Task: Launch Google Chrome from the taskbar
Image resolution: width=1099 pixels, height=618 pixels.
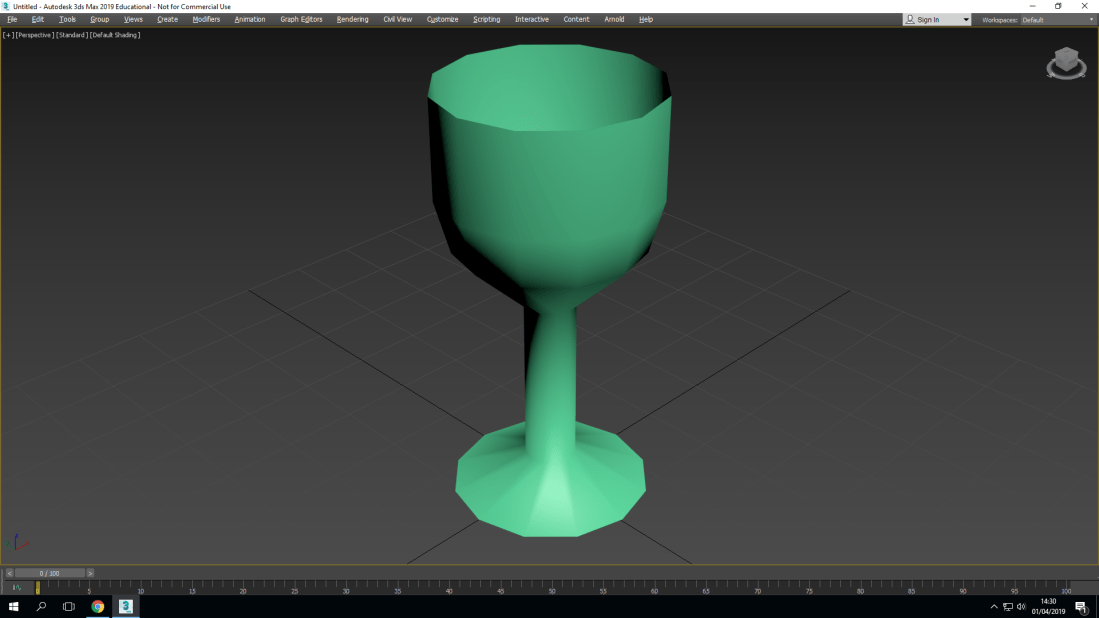Action: coord(97,606)
